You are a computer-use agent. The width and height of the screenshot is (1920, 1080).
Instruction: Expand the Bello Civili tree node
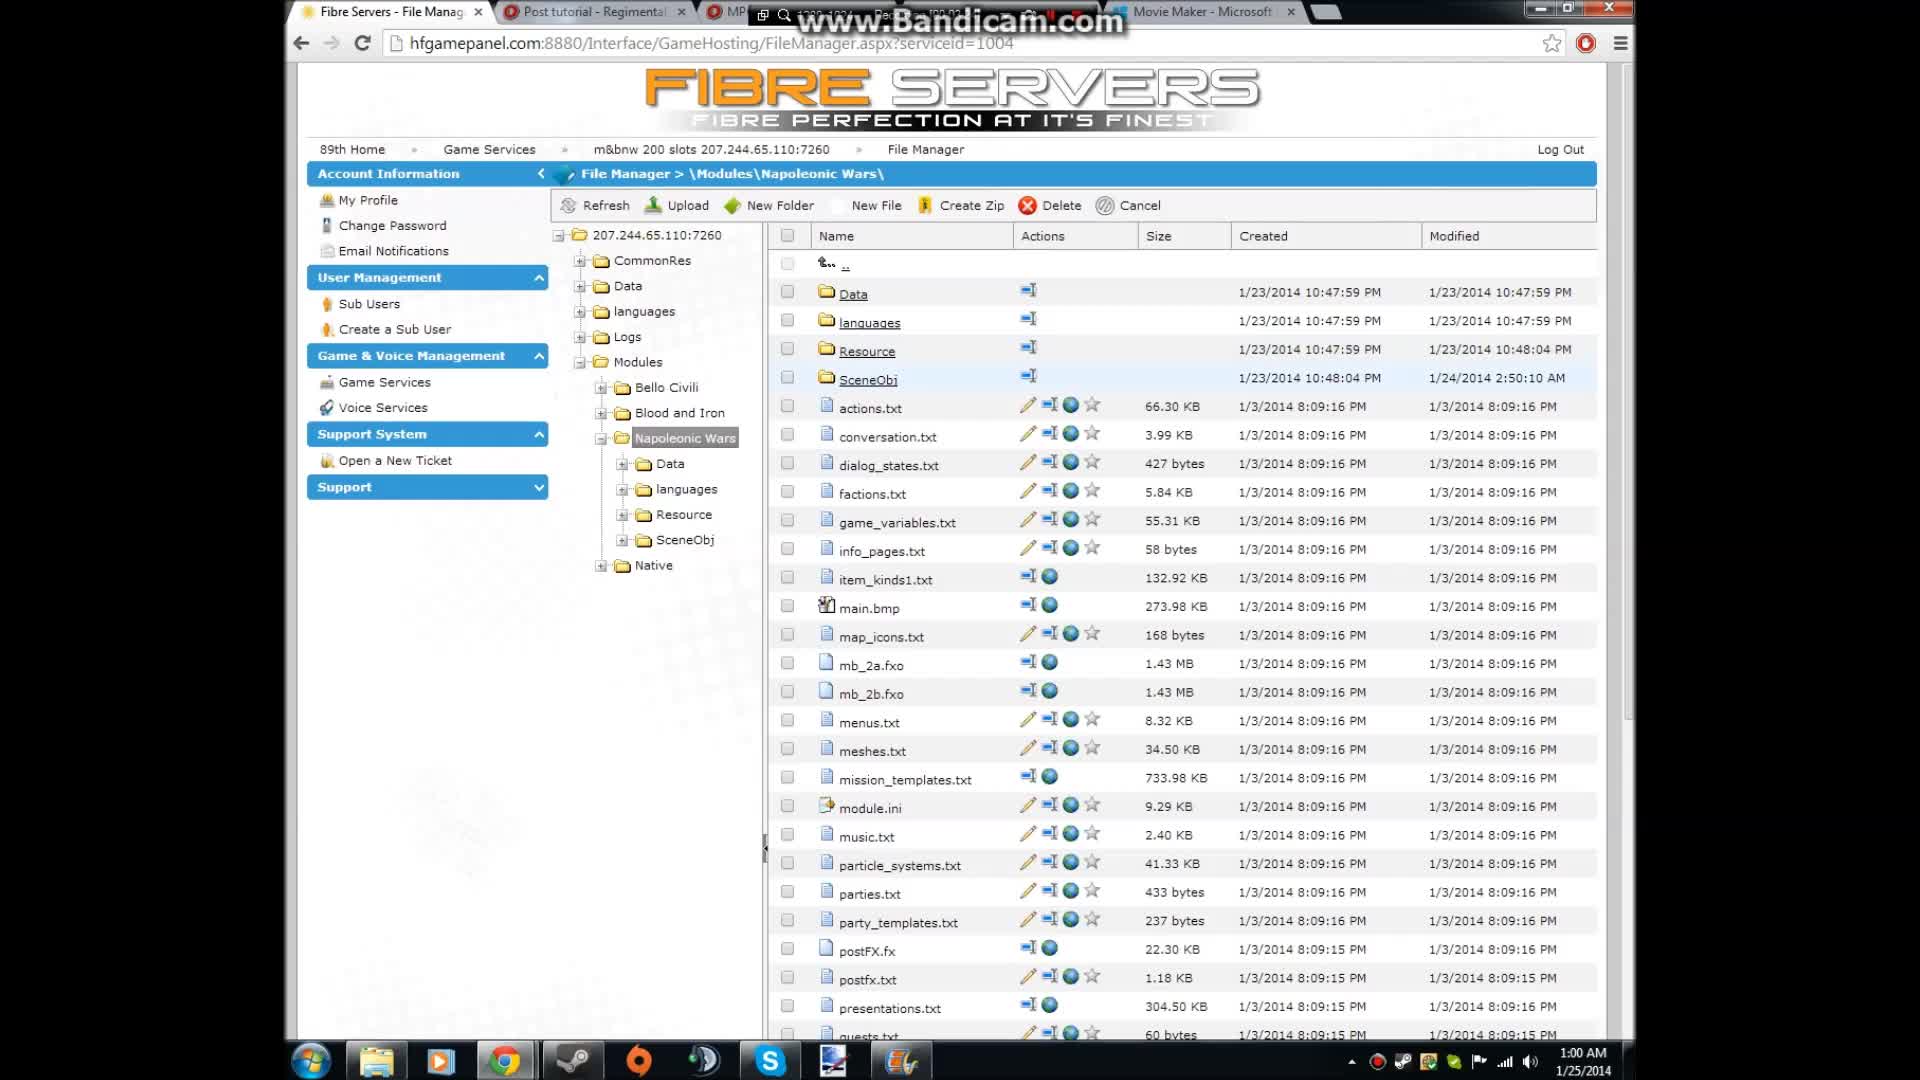point(601,388)
